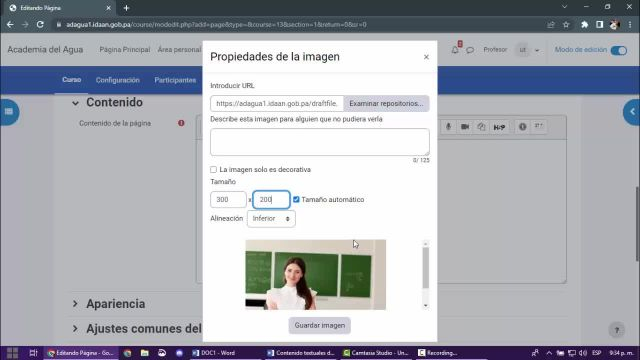Open the Alineación dropdown
640x360 pixels.
(x=271, y=219)
